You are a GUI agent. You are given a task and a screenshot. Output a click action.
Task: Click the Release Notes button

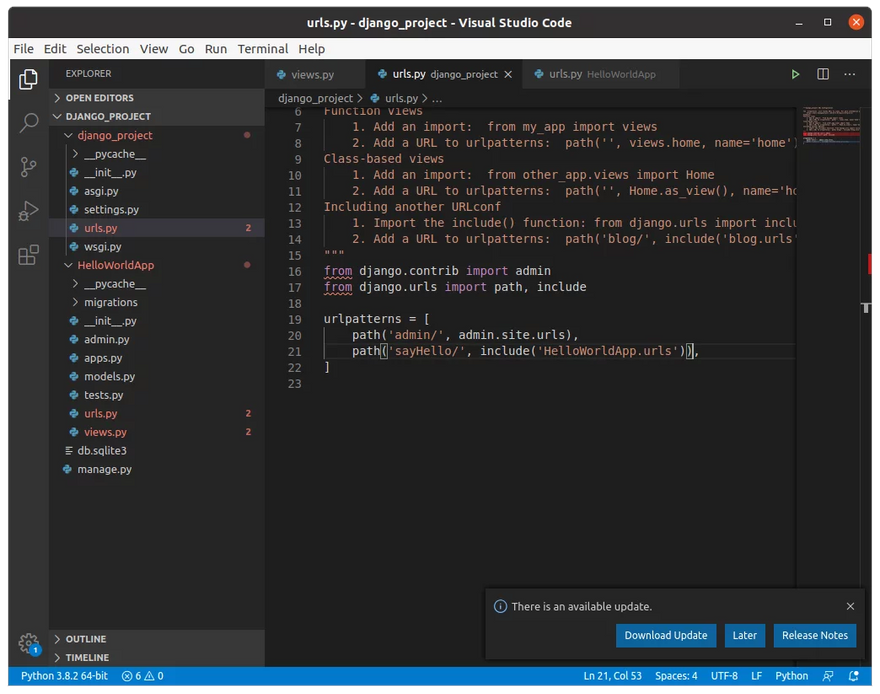[814, 635]
